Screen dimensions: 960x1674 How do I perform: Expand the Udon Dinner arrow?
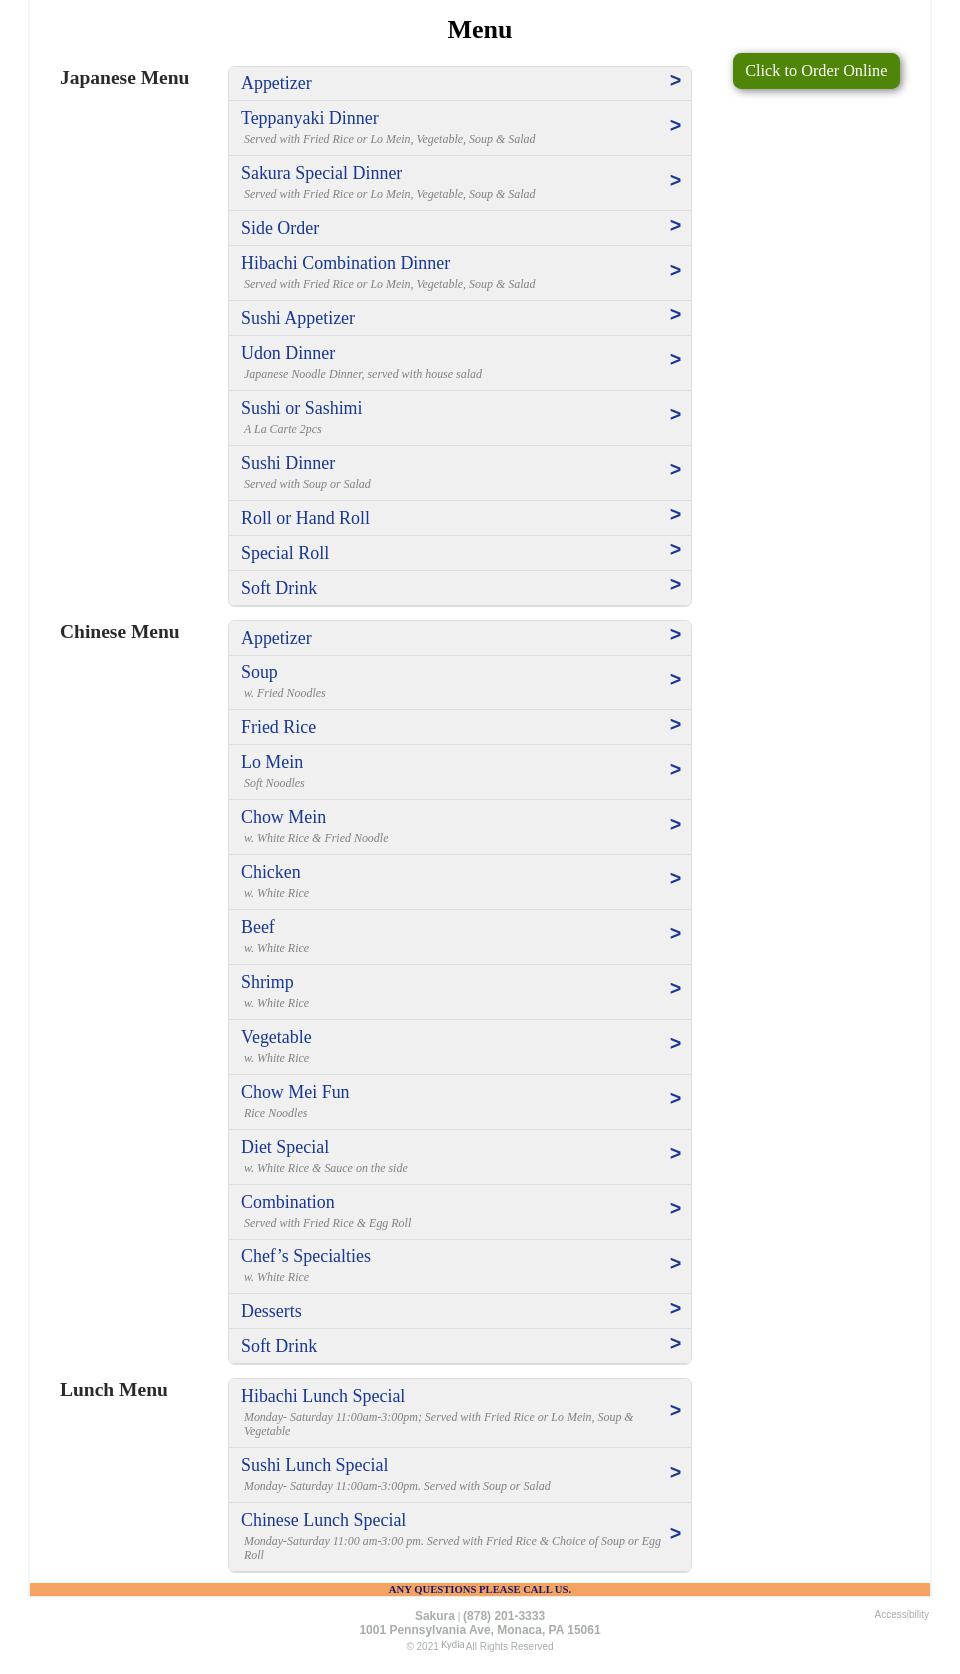tap(675, 360)
